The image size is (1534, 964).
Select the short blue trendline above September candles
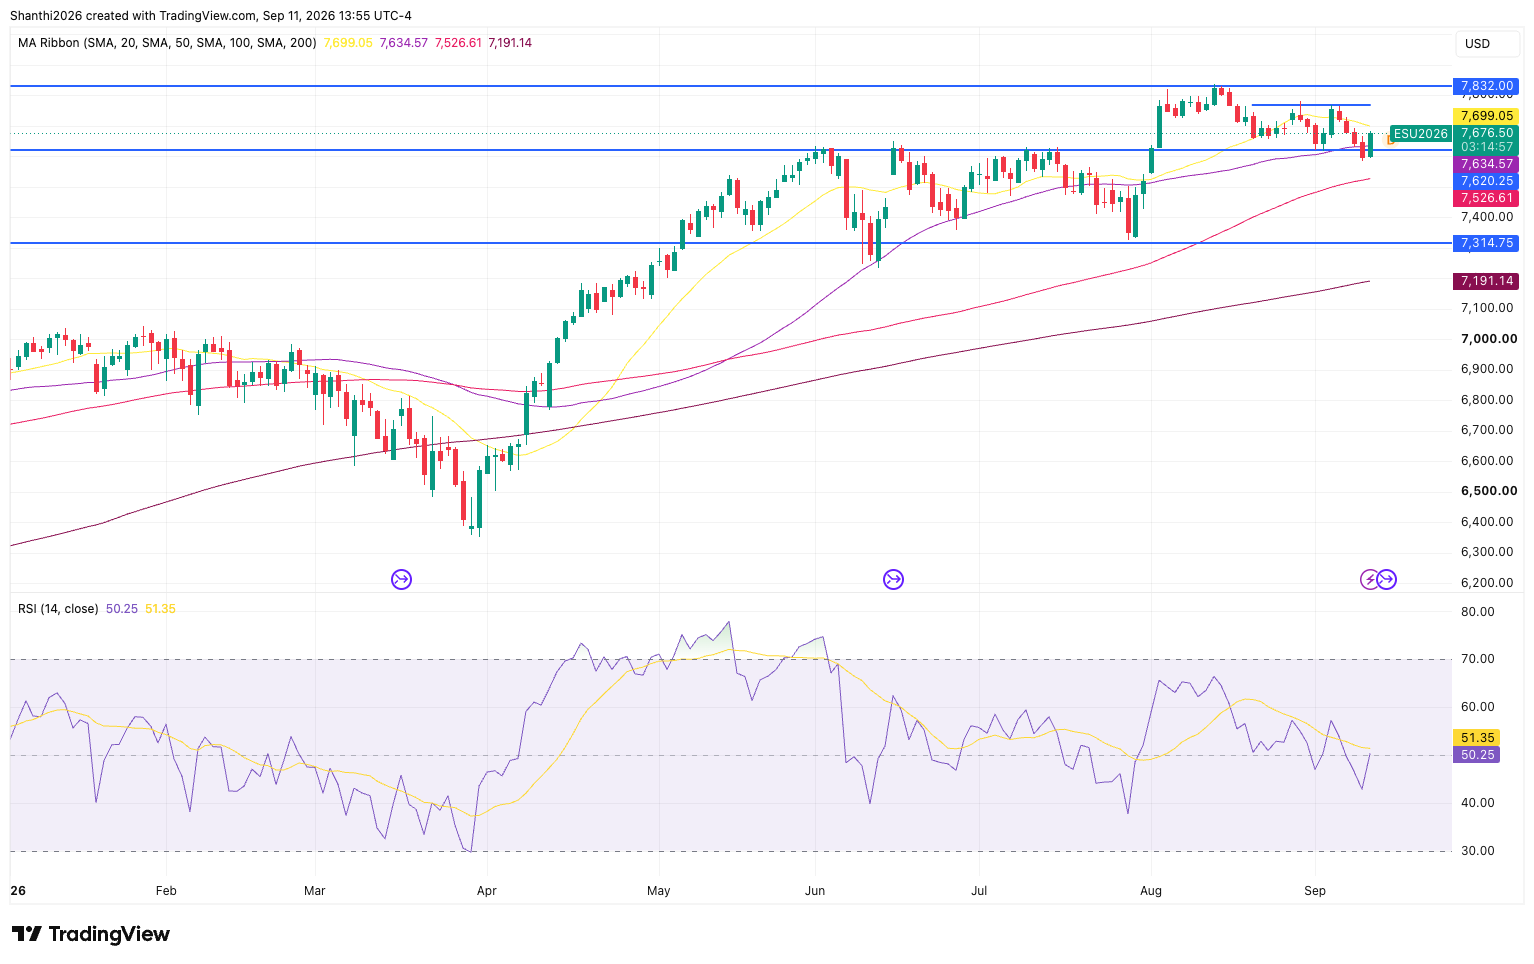[x=1311, y=105]
